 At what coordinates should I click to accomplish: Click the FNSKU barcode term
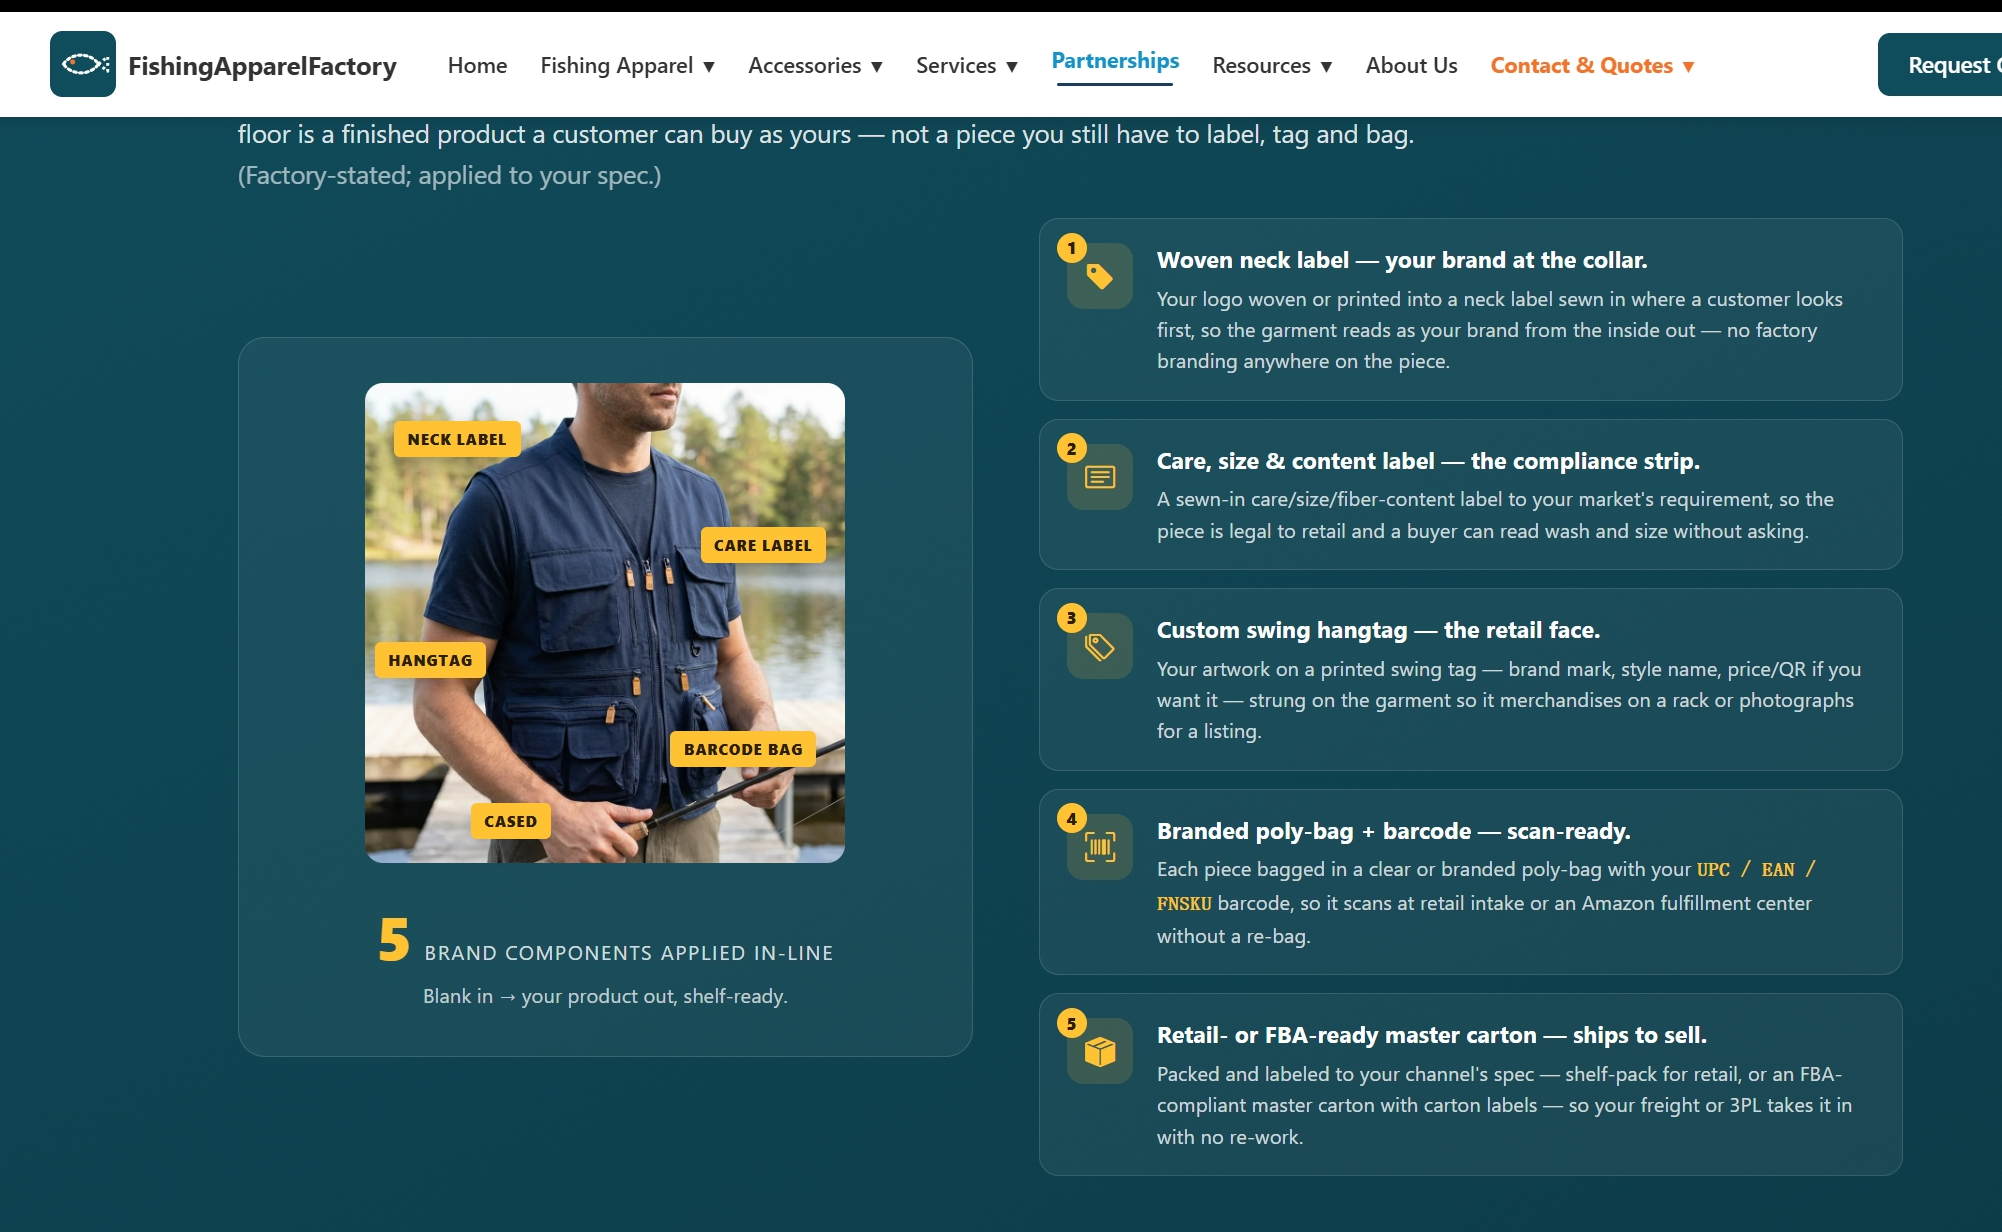[1184, 904]
